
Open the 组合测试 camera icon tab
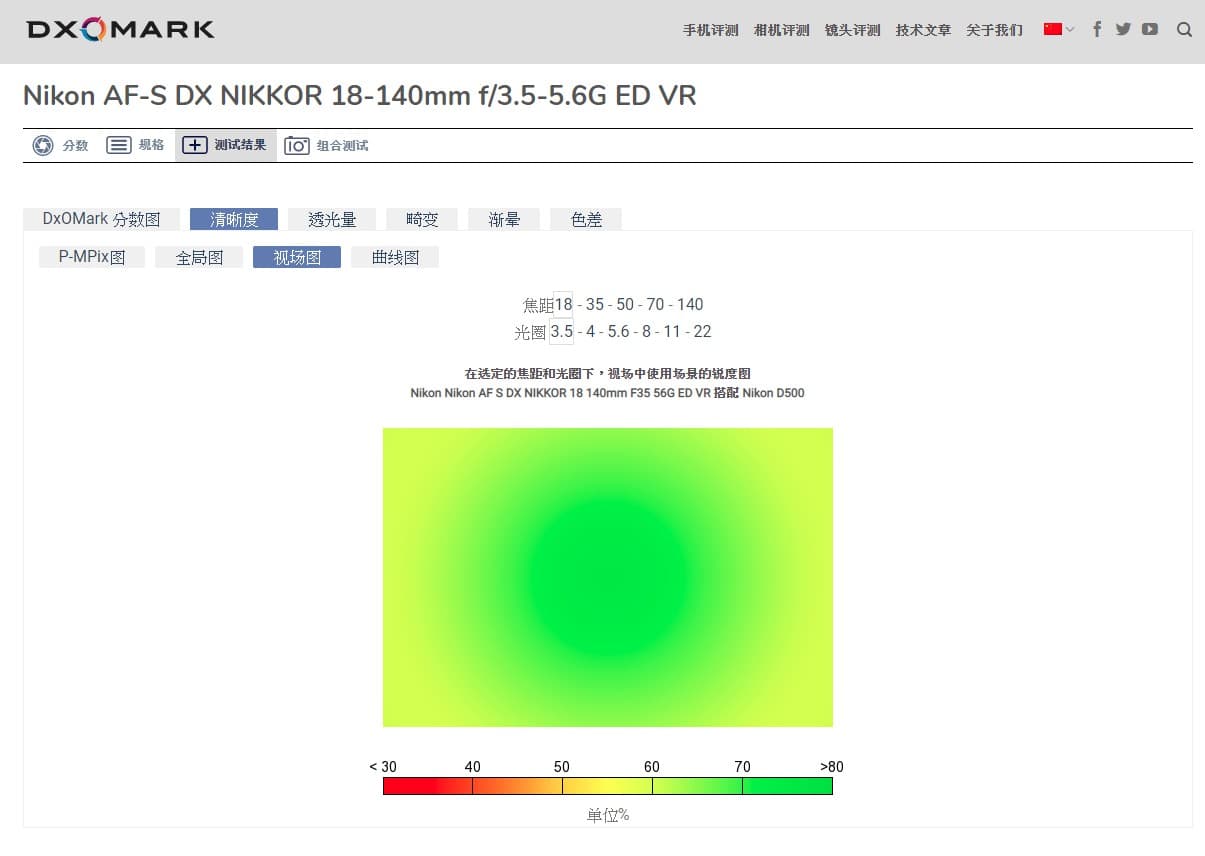coord(297,146)
